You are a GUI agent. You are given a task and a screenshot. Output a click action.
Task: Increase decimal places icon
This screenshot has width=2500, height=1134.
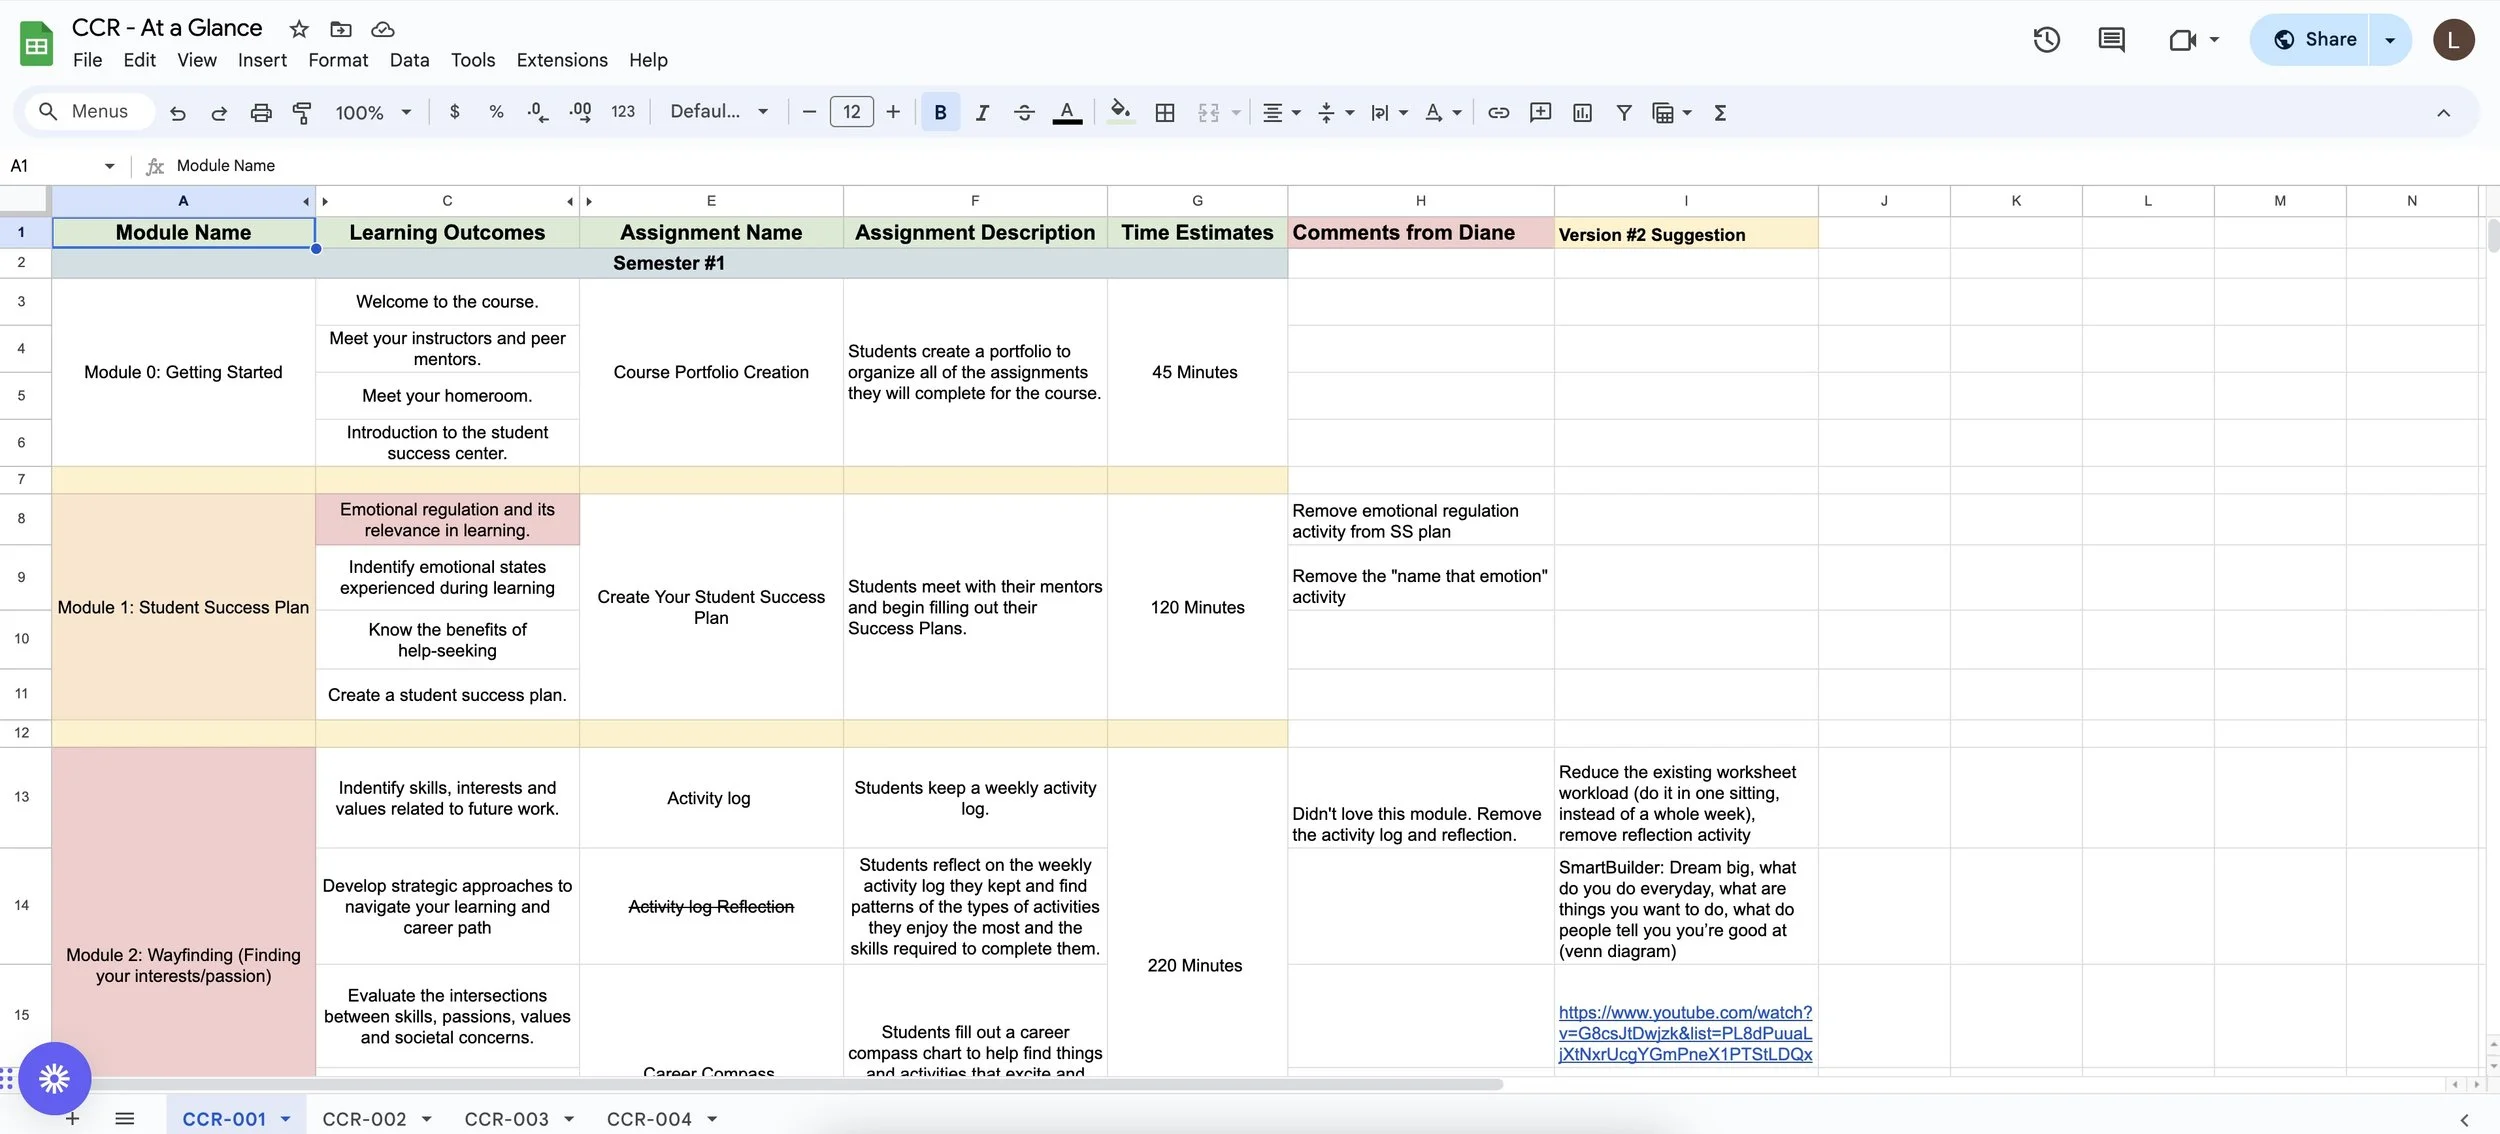[x=580, y=112]
